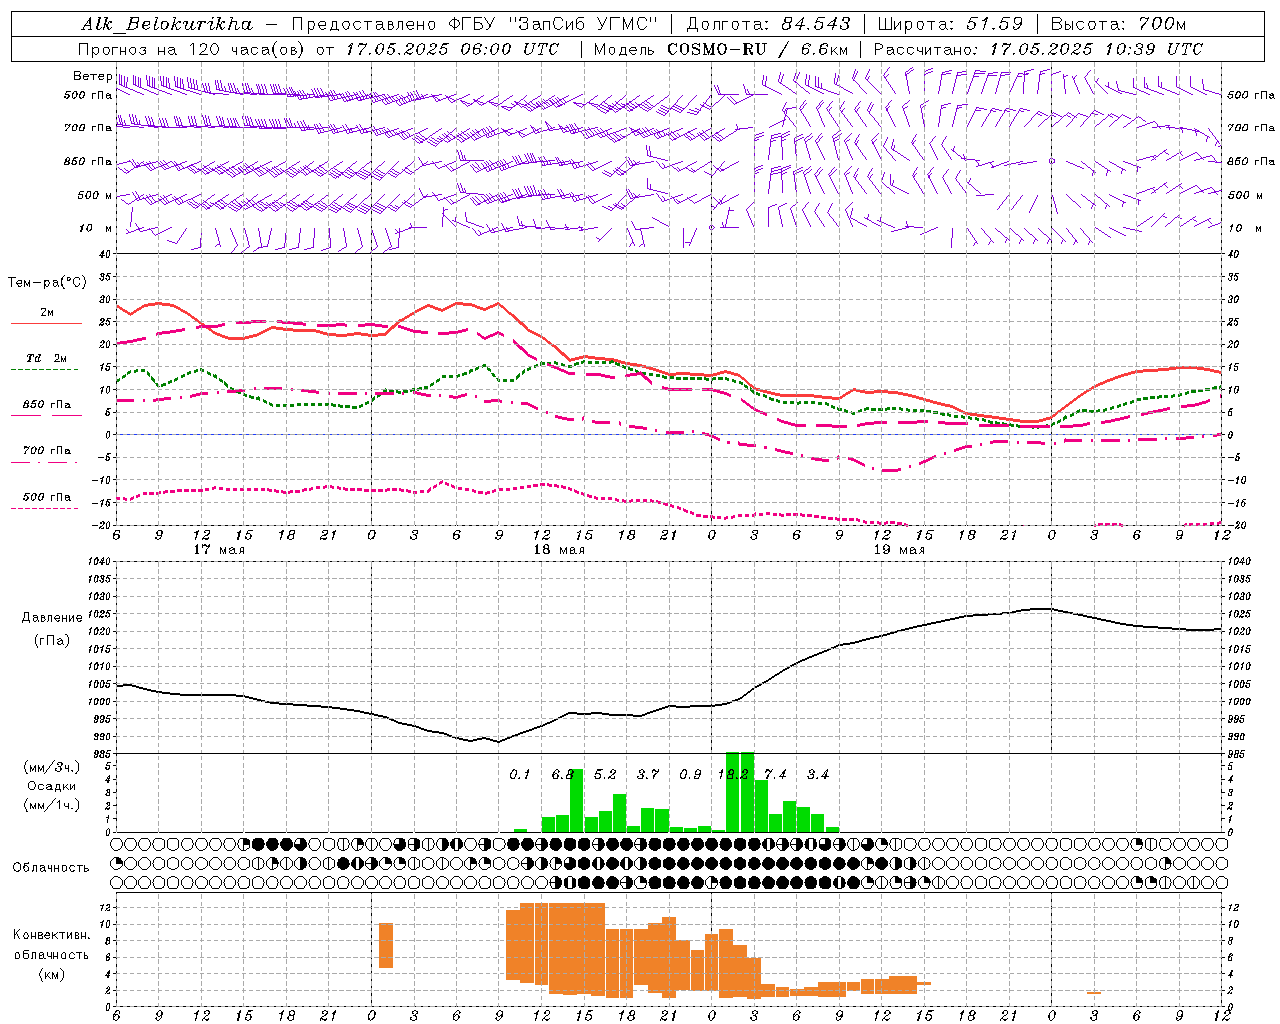The image size is (1280, 1024).
Task: Click the 18 мая date label
Action: (559, 550)
